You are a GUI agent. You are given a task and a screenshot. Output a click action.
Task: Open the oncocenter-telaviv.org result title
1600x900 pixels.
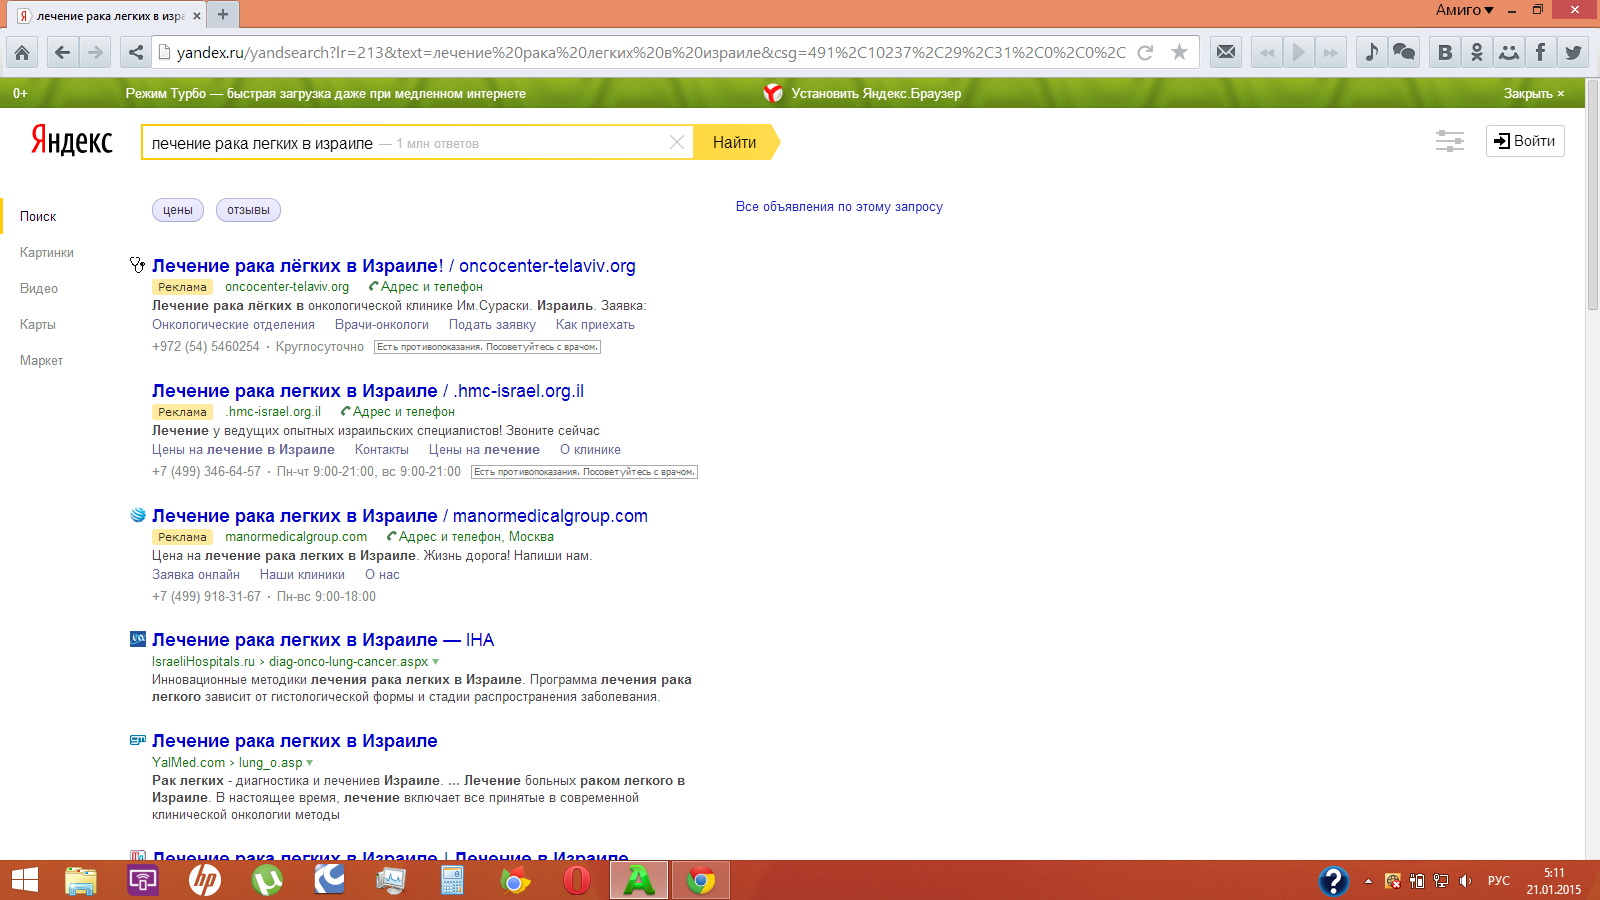point(394,266)
